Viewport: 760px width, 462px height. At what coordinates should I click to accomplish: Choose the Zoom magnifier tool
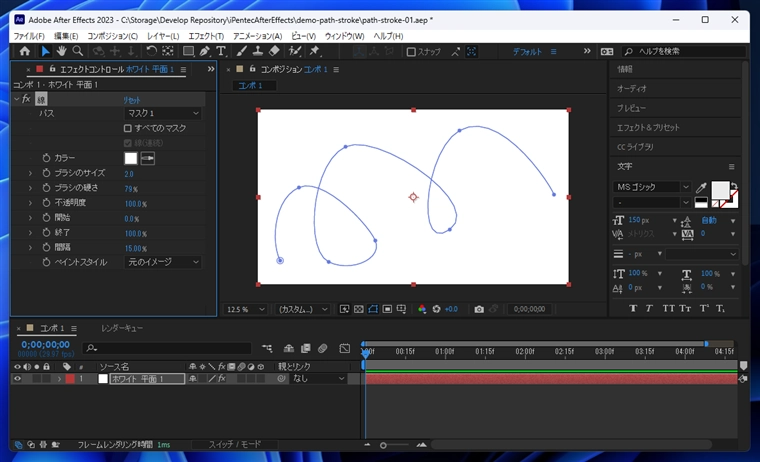point(78,51)
